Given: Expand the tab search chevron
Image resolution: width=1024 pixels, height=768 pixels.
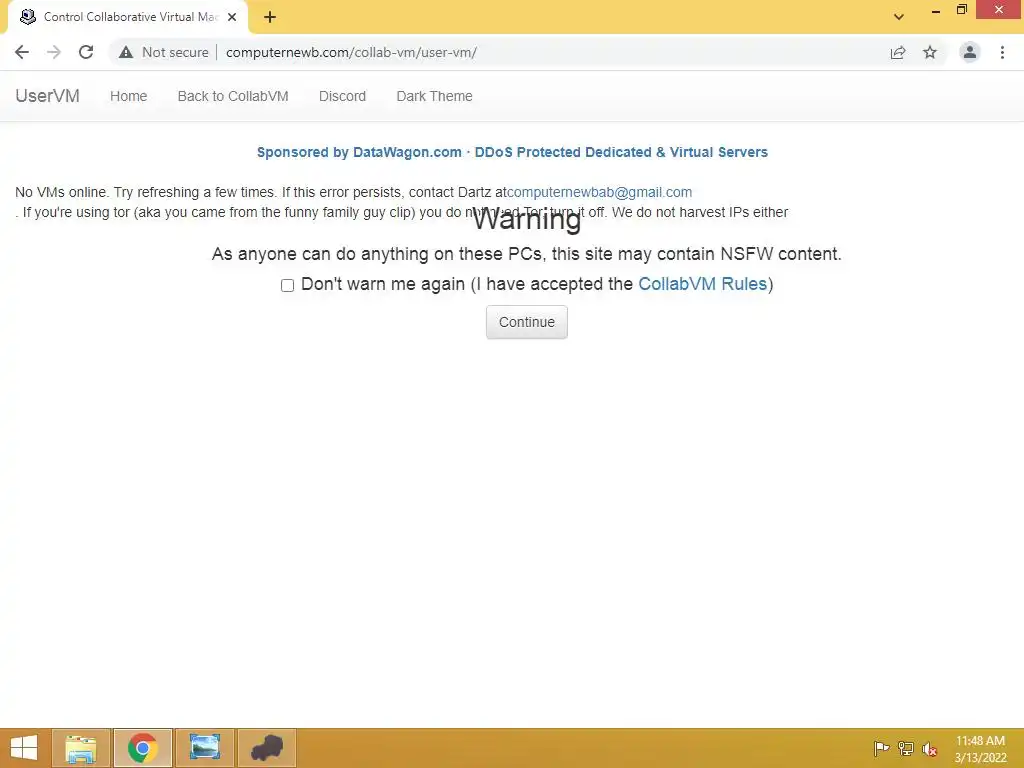Looking at the screenshot, I should (x=899, y=17).
